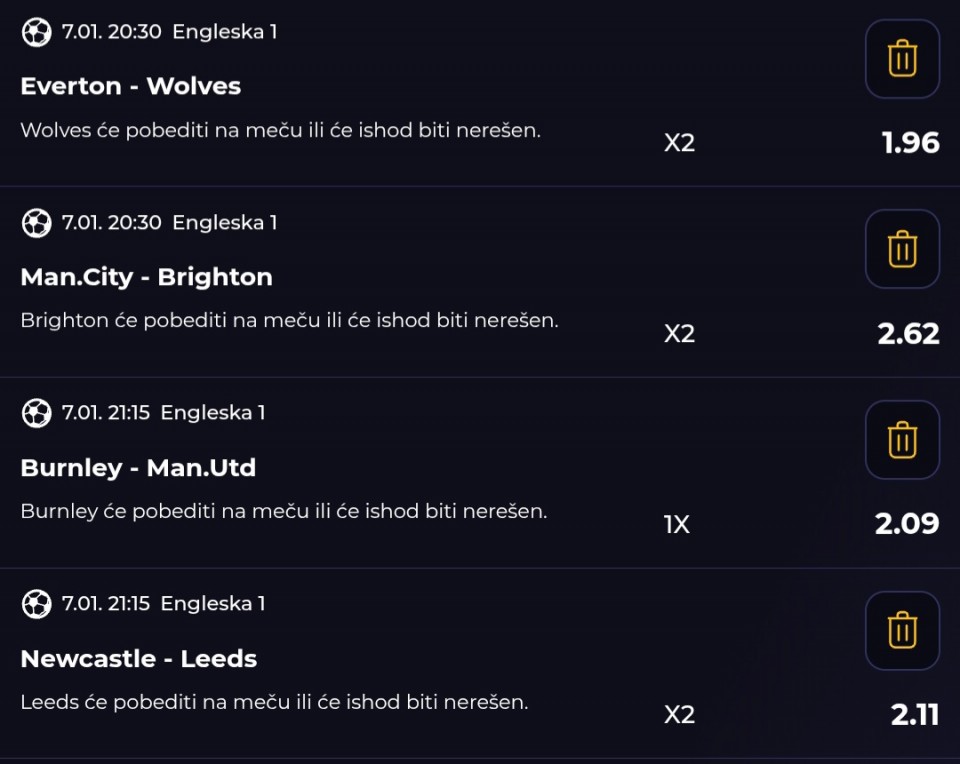Select the 2.62 odds value
The height and width of the screenshot is (764, 960).
coord(908,333)
